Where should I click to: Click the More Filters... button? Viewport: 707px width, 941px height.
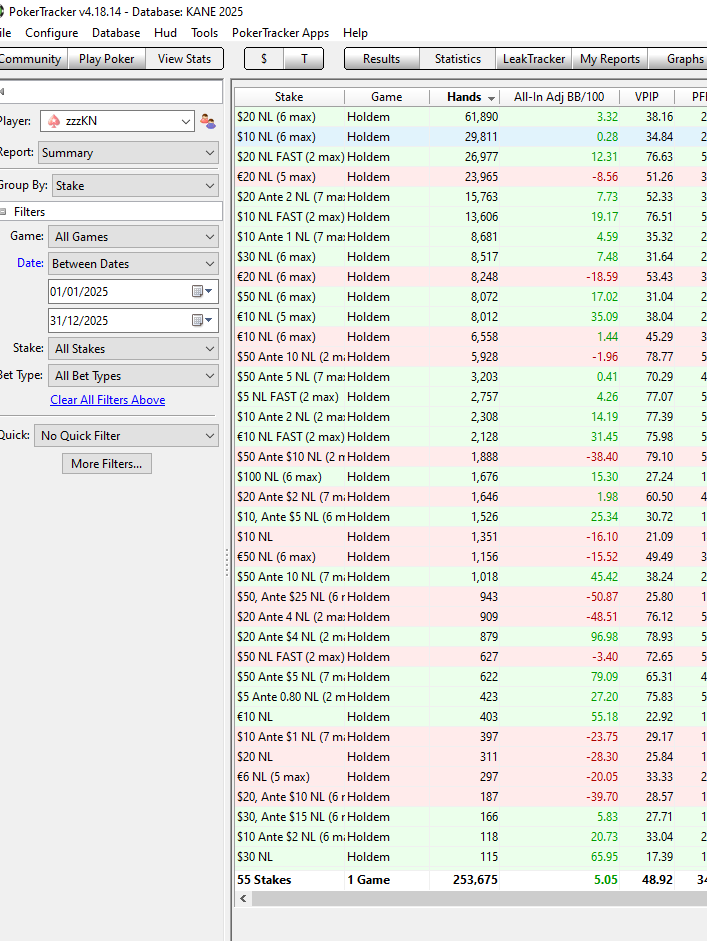coord(107,464)
